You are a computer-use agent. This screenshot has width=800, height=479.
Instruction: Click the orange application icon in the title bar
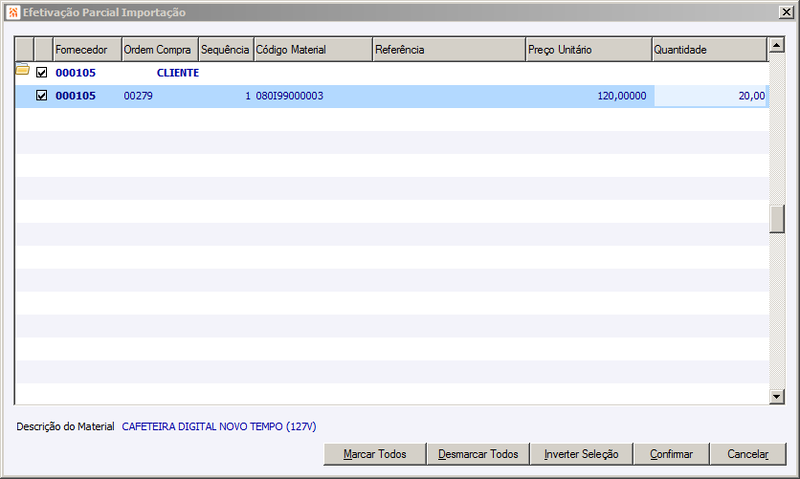click(13, 12)
